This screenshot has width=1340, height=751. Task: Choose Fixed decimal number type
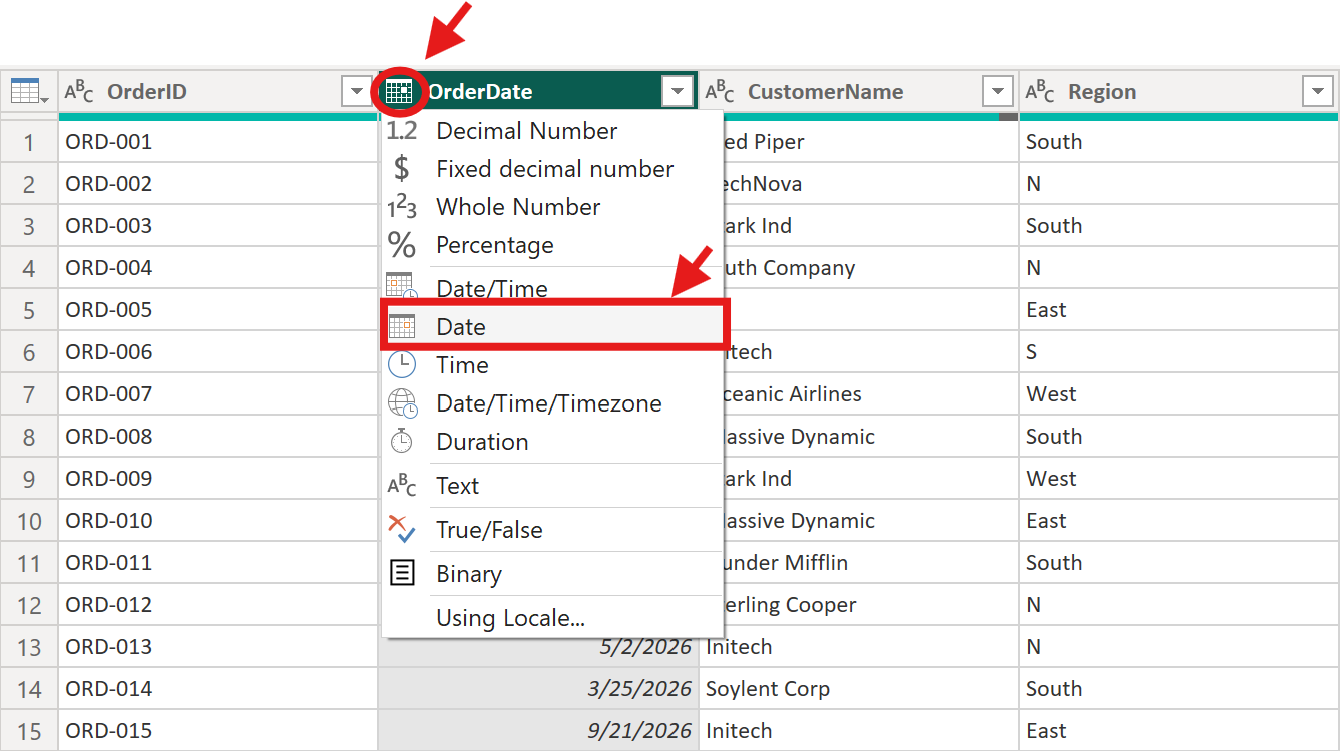(552, 169)
